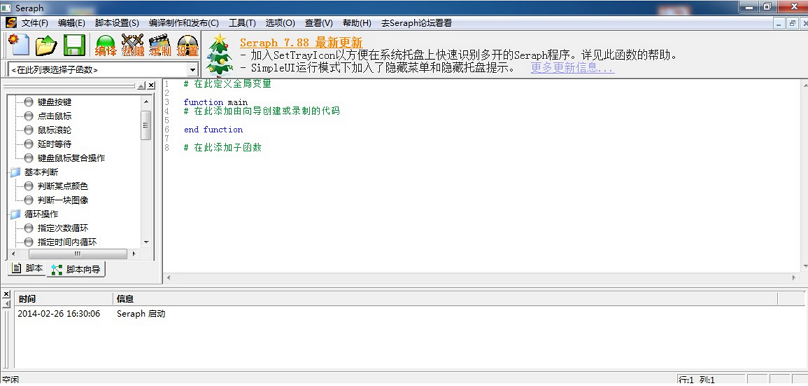Open the 工具(T) menu

(x=242, y=23)
